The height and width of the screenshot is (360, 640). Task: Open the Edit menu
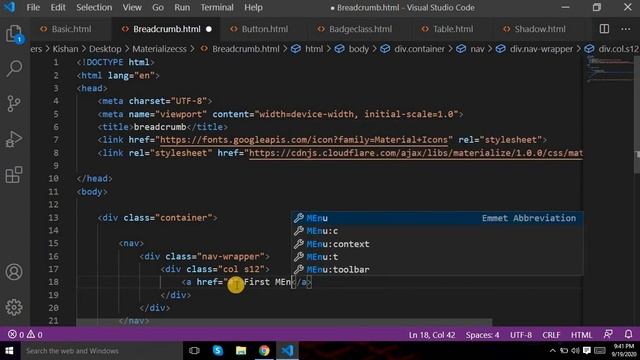click(58, 7)
